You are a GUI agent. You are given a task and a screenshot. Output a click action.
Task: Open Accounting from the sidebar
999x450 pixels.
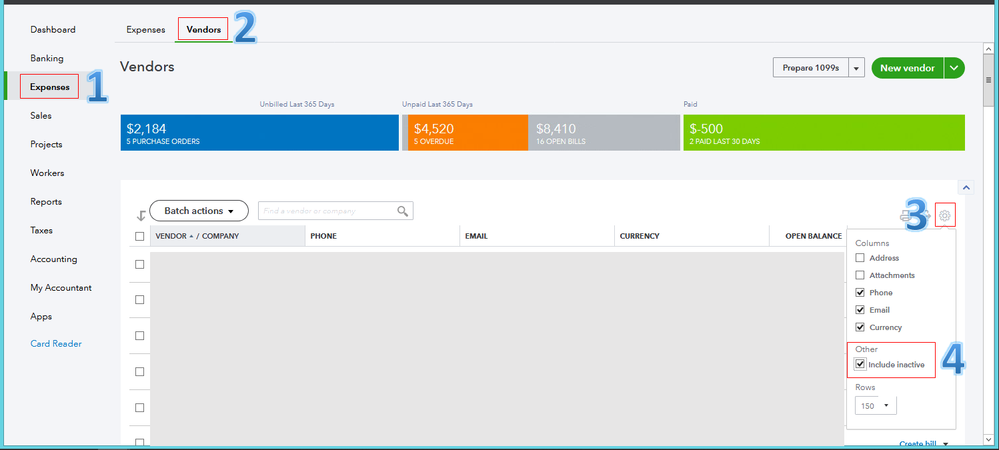point(54,259)
